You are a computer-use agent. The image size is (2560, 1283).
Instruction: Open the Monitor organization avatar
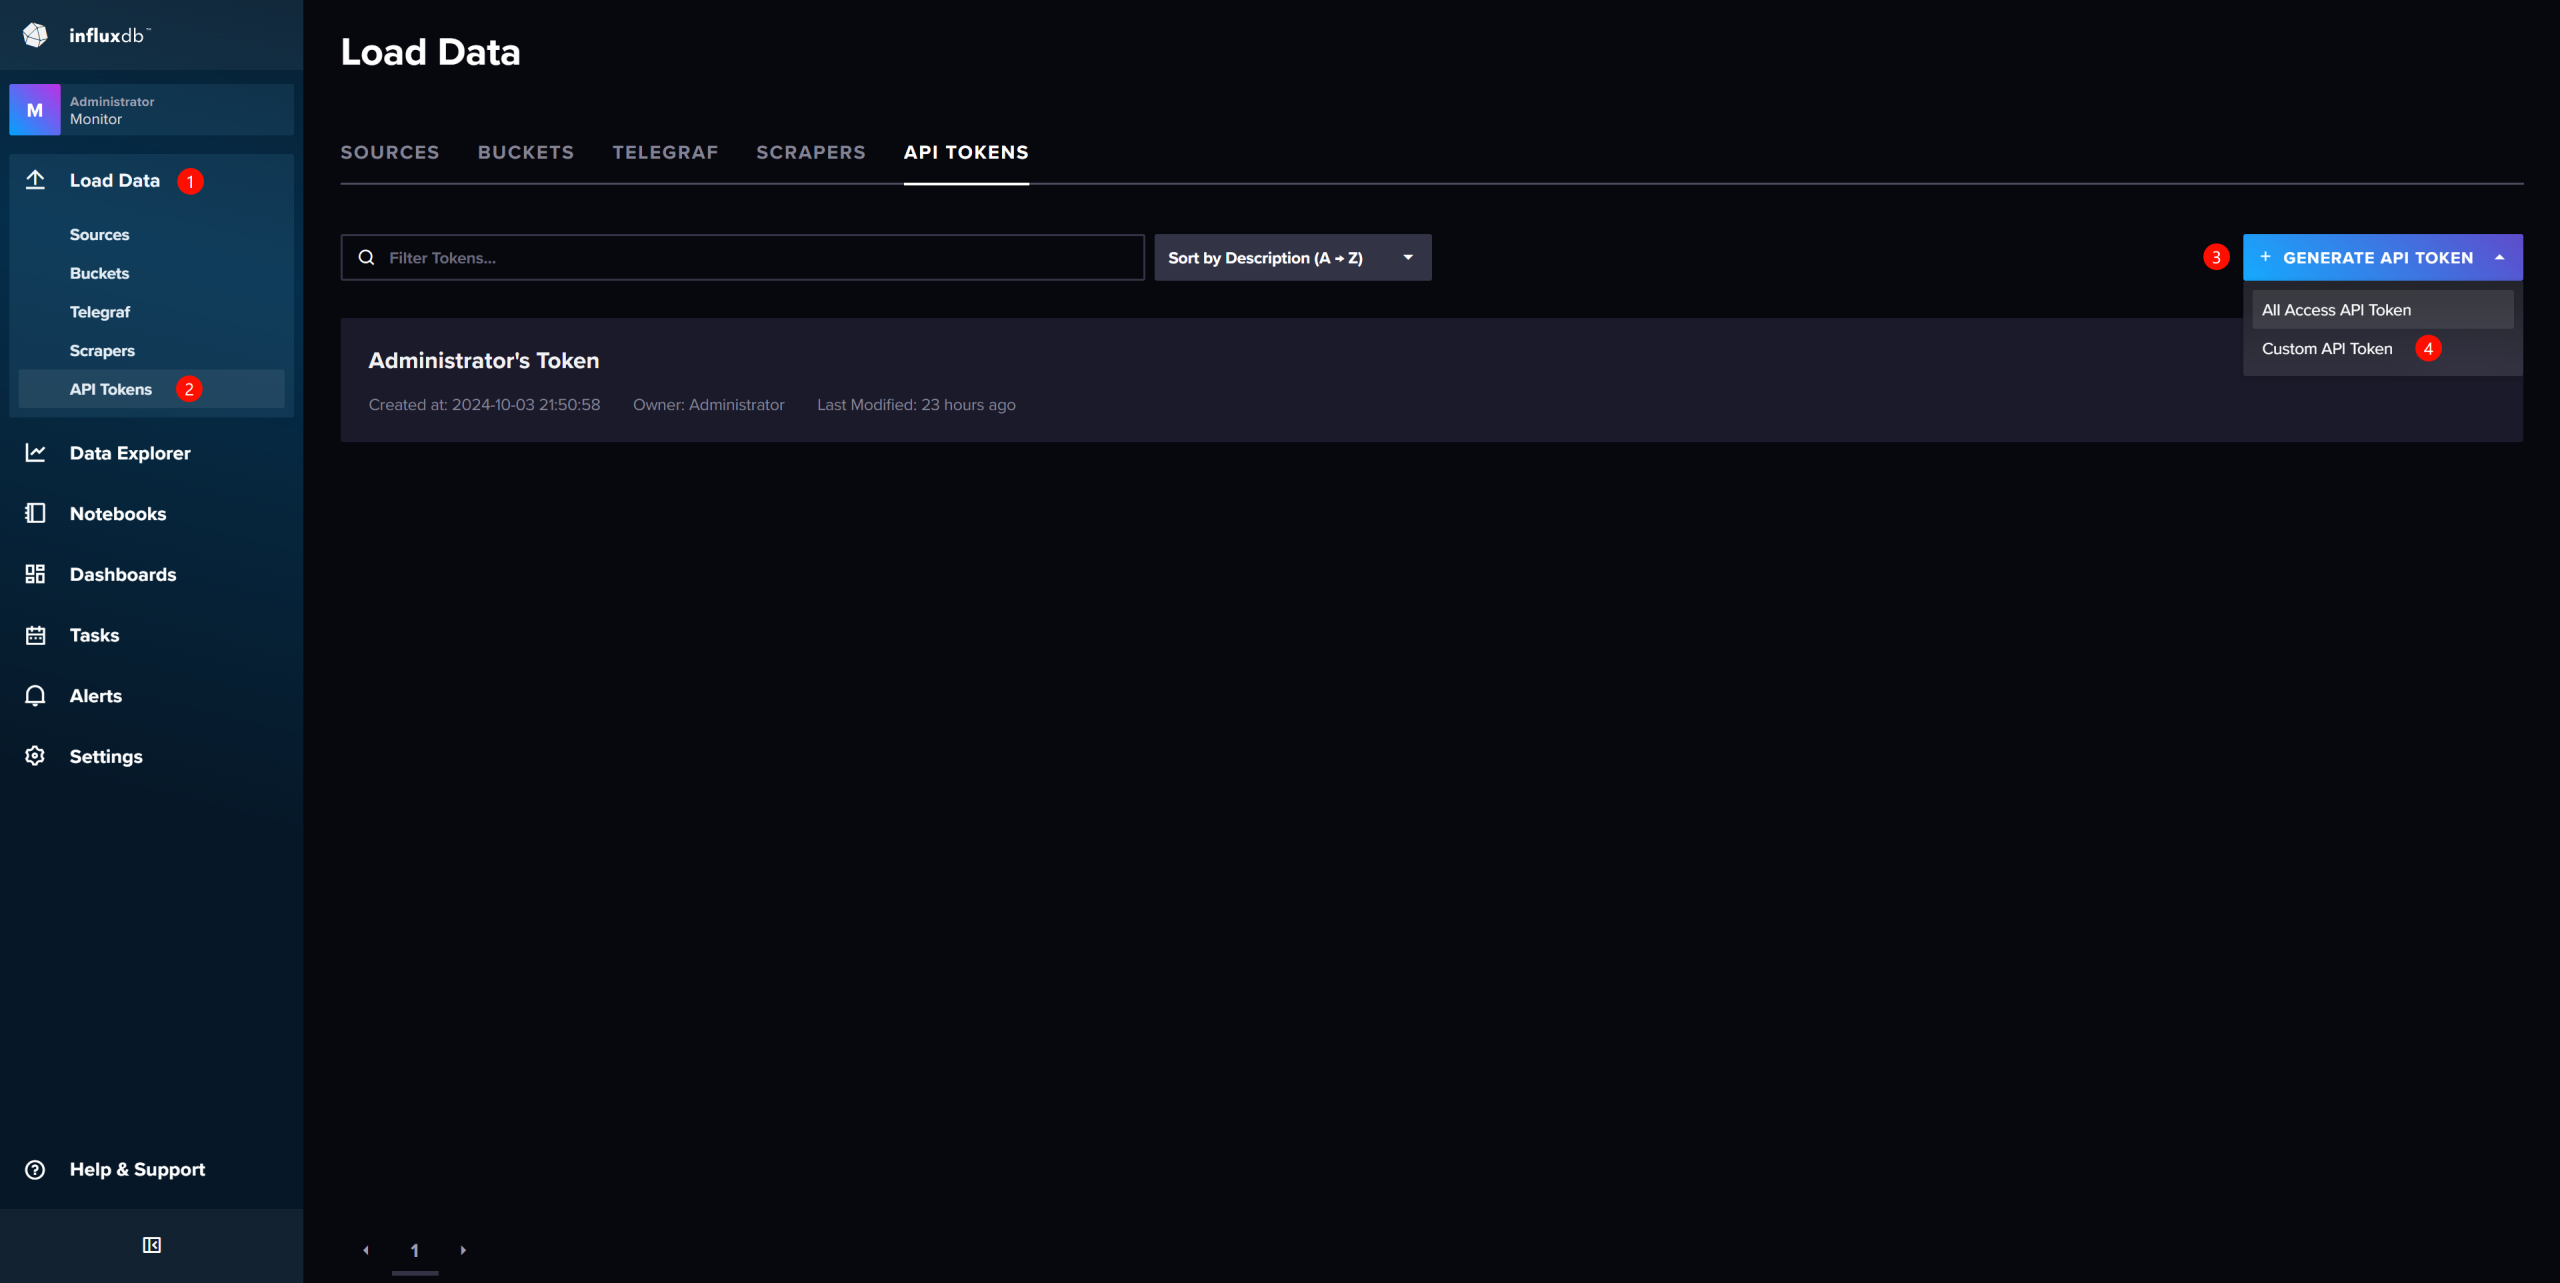point(35,110)
